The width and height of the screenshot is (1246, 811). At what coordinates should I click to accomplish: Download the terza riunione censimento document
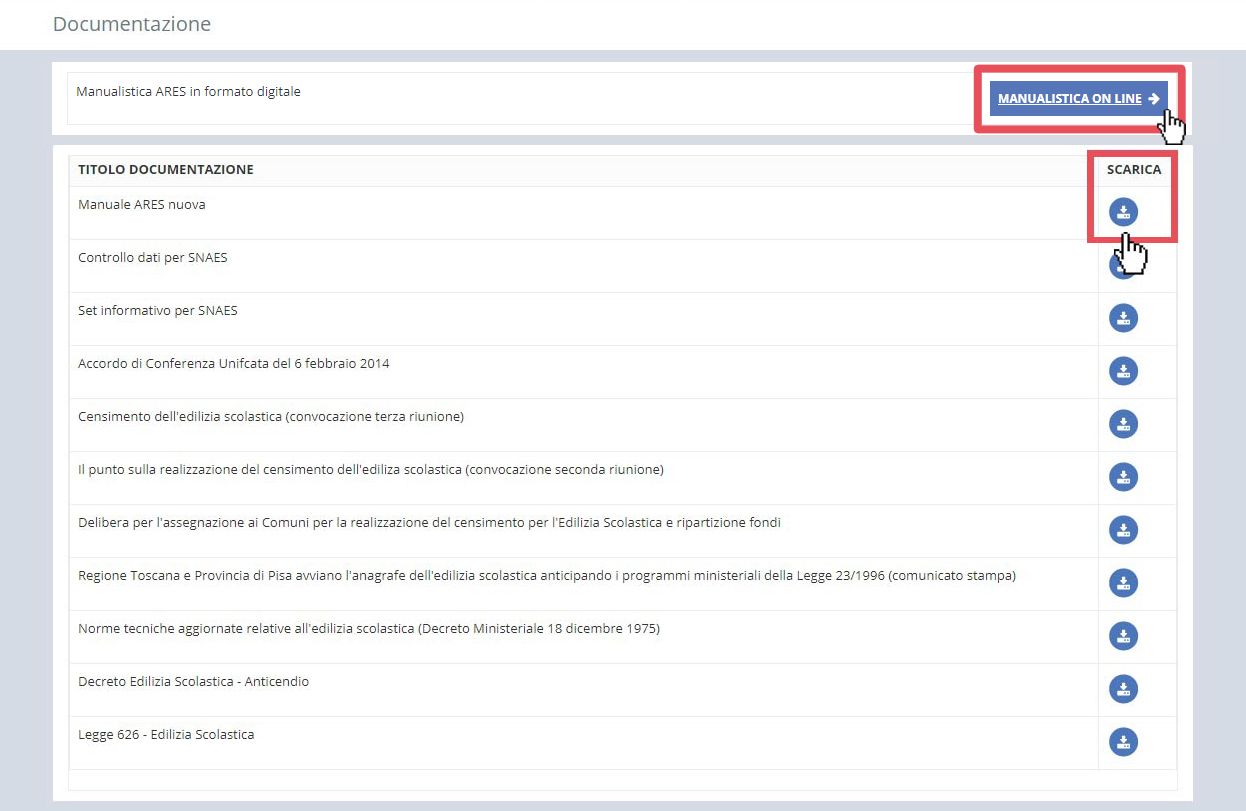[1123, 424]
